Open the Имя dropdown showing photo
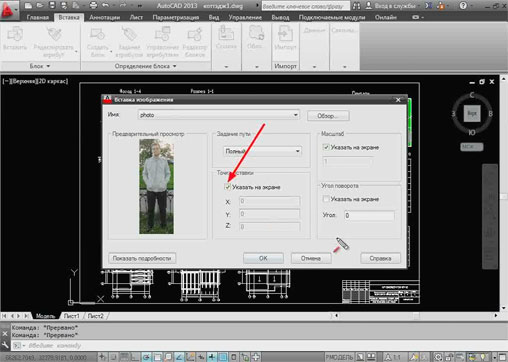Image resolution: width=508 pixels, height=362 pixels. (219, 115)
